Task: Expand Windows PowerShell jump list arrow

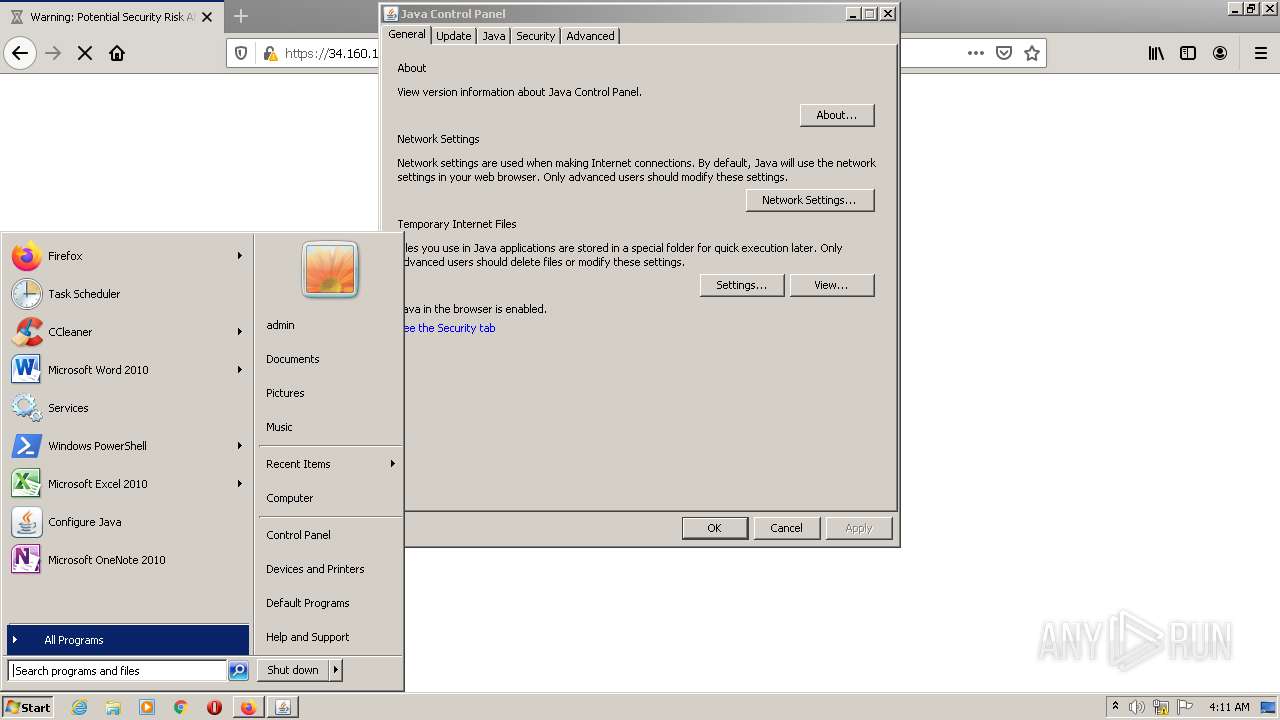Action: tap(240, 446)
